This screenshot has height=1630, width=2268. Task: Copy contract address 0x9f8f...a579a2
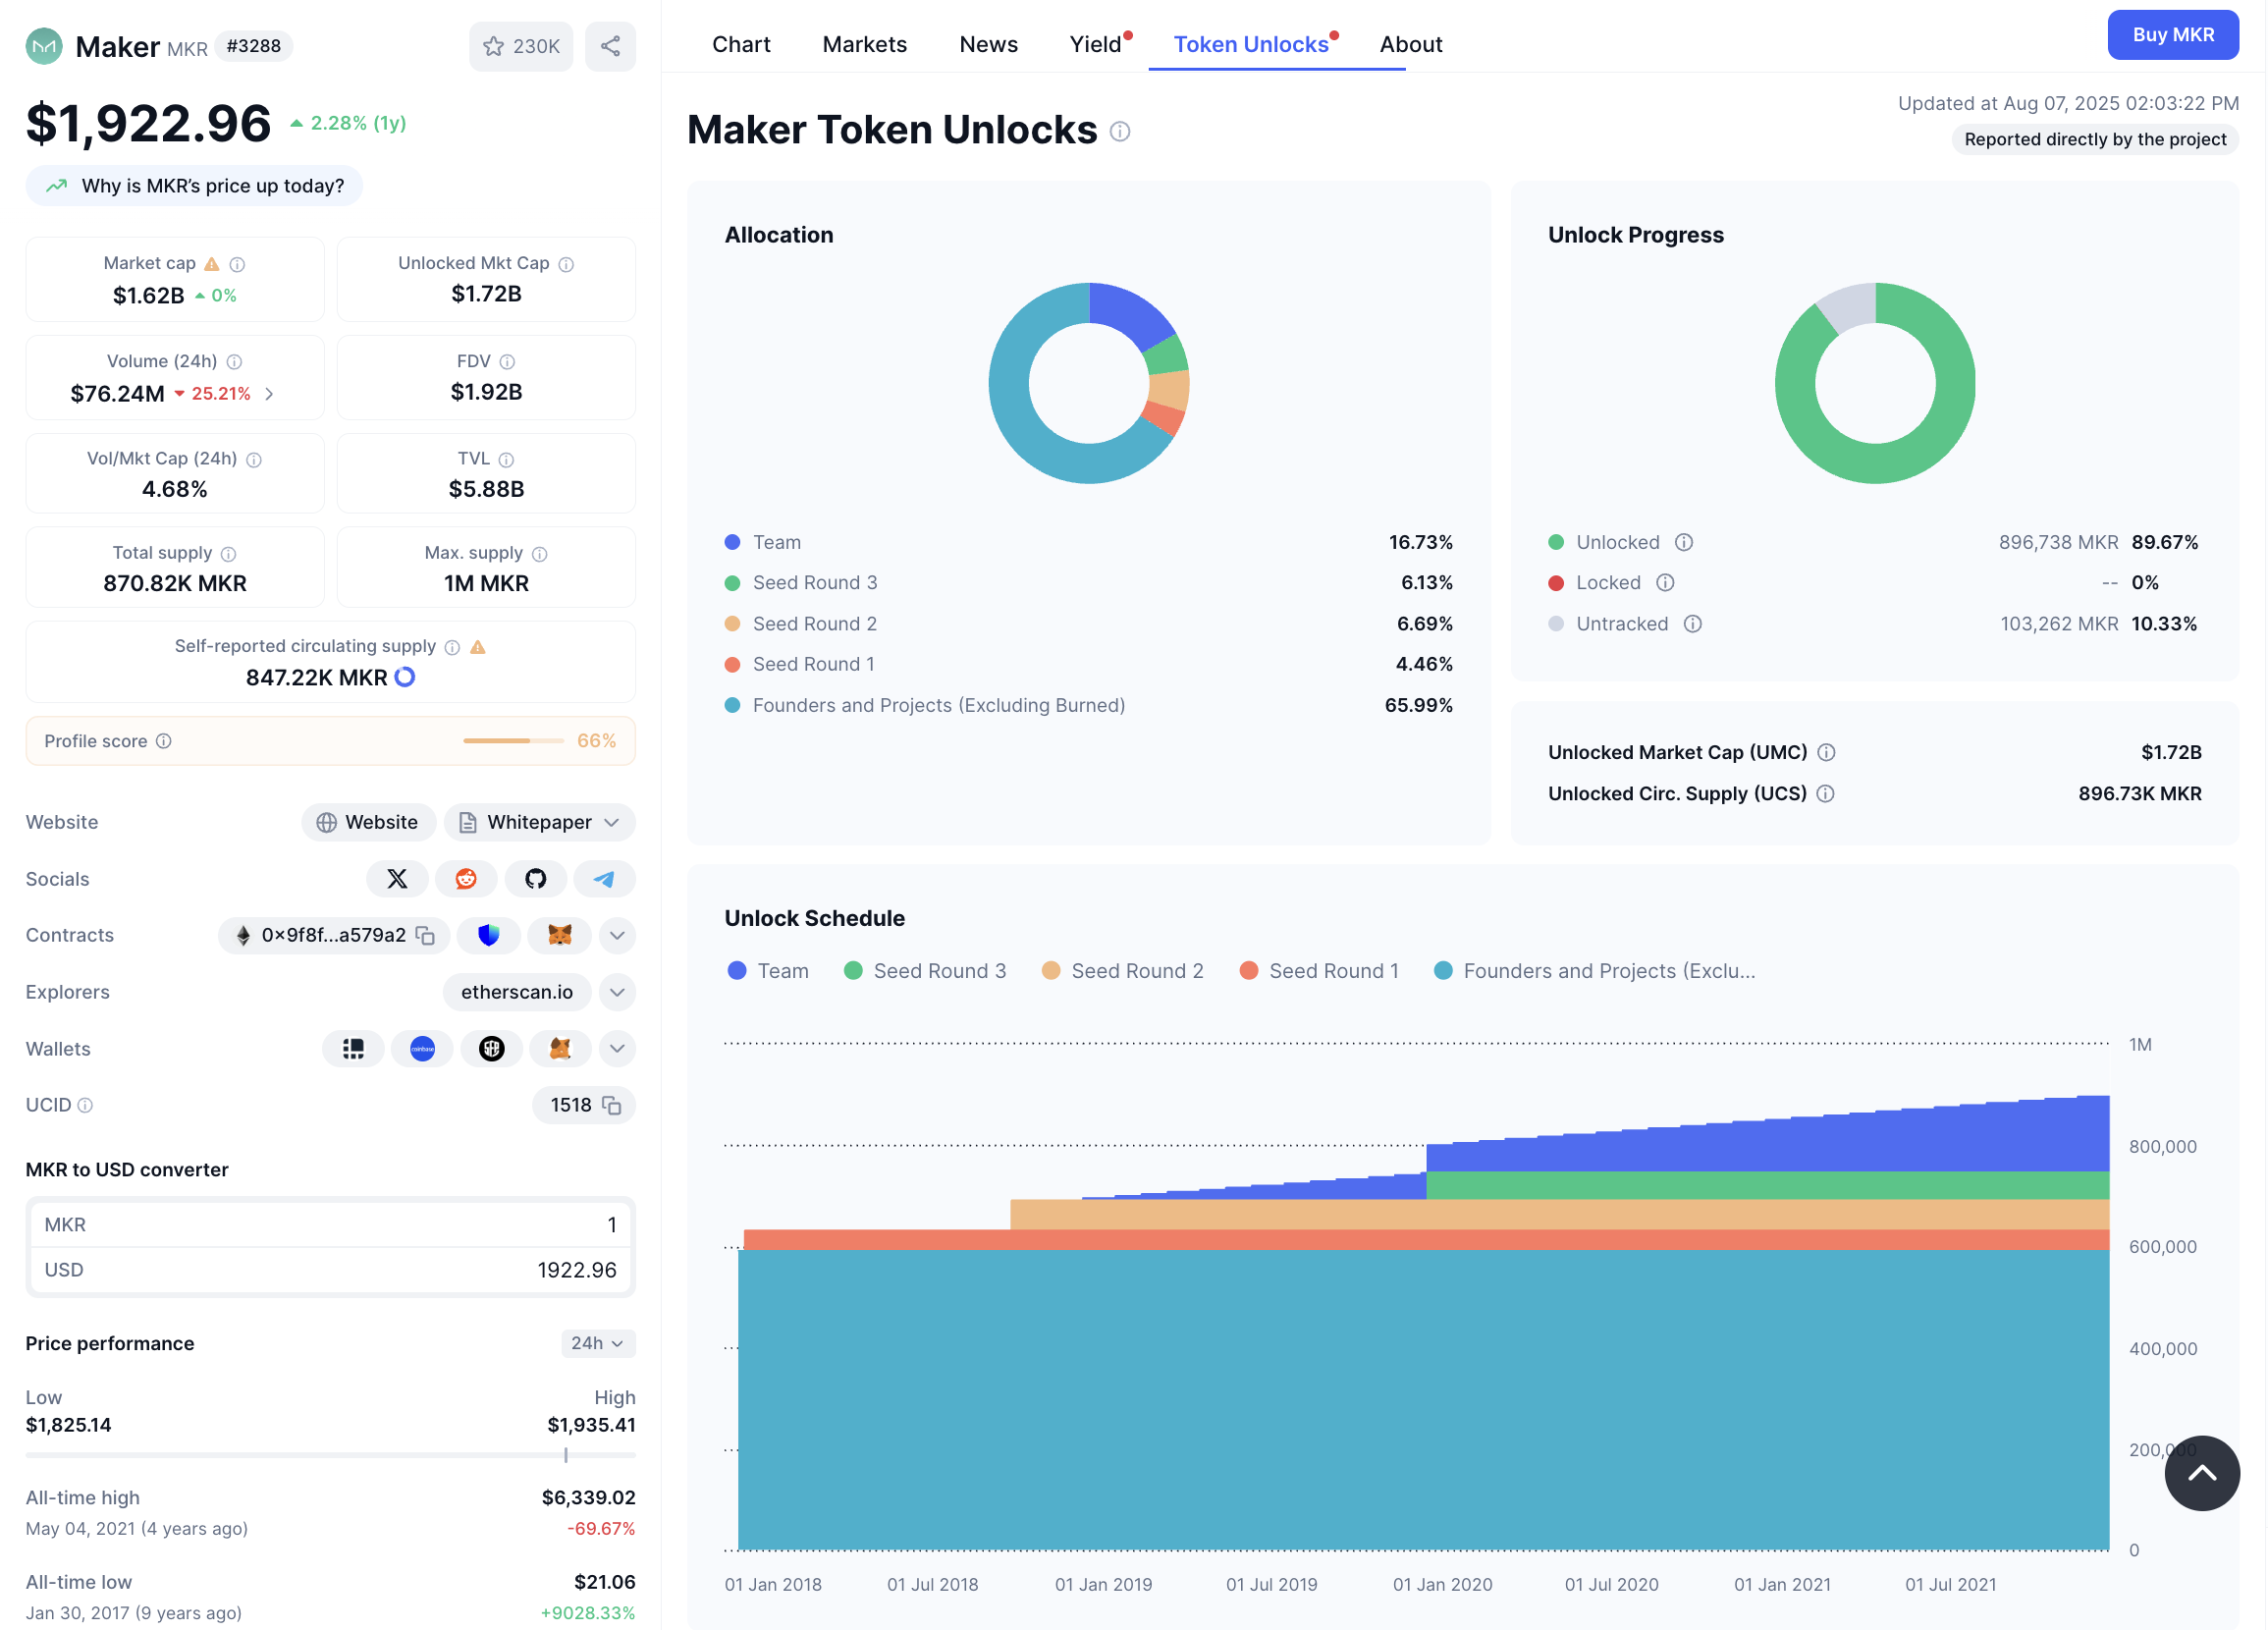tap(426, 936)
